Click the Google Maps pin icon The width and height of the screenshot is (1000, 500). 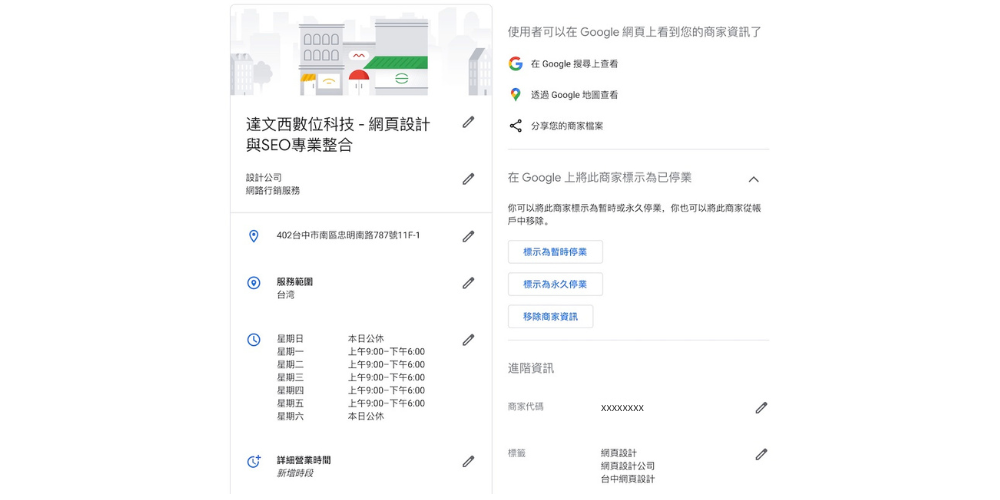[x=516, y=95]
